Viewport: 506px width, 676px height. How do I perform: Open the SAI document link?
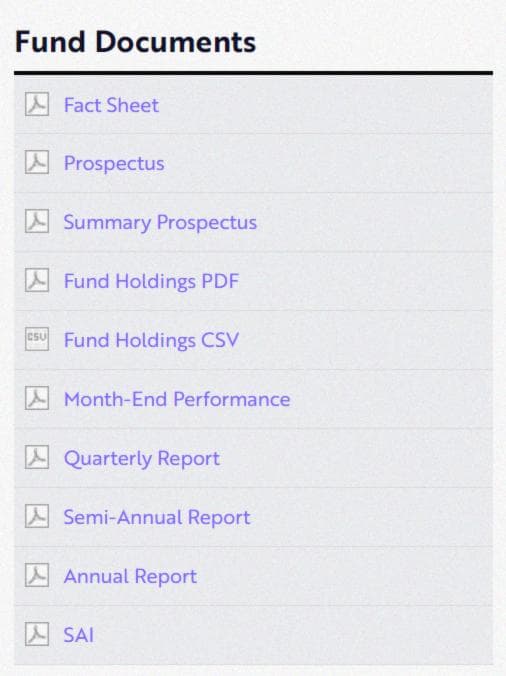pyautogui.click(x=78, y=635)
